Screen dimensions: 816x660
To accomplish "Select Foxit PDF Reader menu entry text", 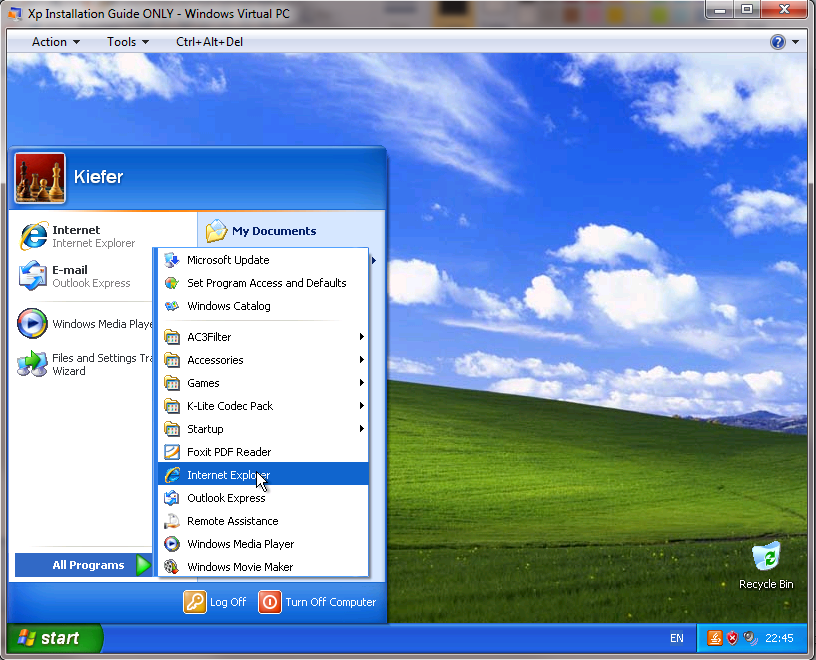I will 229,452.
